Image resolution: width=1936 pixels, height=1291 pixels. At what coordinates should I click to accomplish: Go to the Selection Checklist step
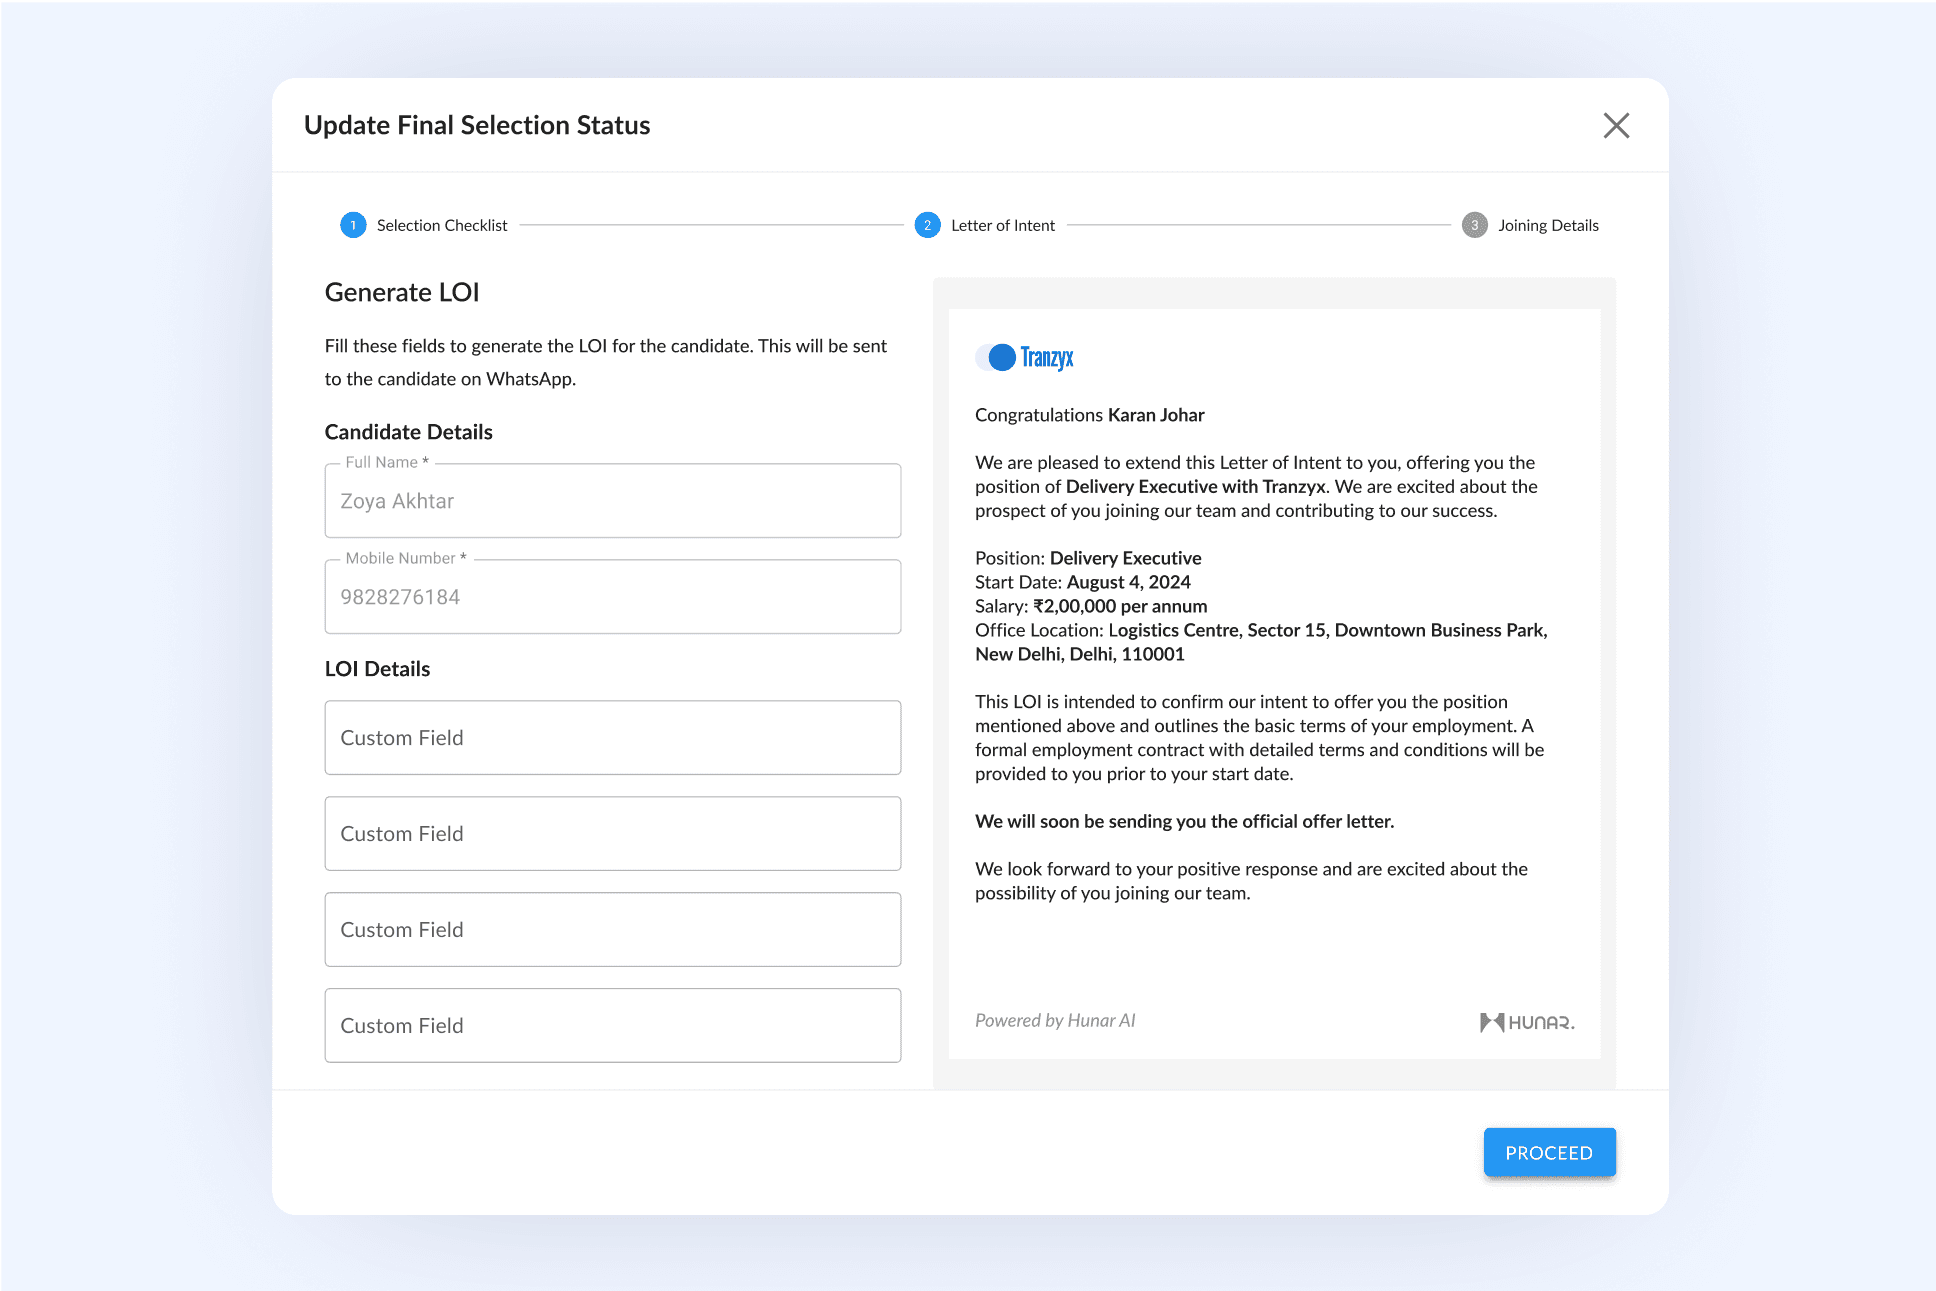pyautogui.click(x=441, y=225)
